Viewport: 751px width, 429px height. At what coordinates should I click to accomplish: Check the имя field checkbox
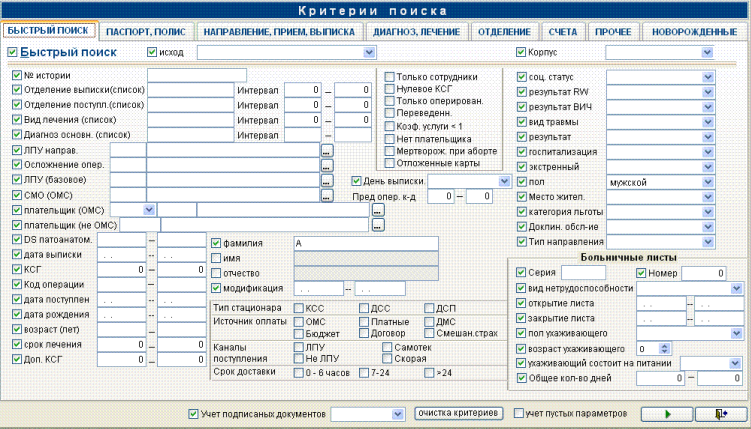point(216,258)
